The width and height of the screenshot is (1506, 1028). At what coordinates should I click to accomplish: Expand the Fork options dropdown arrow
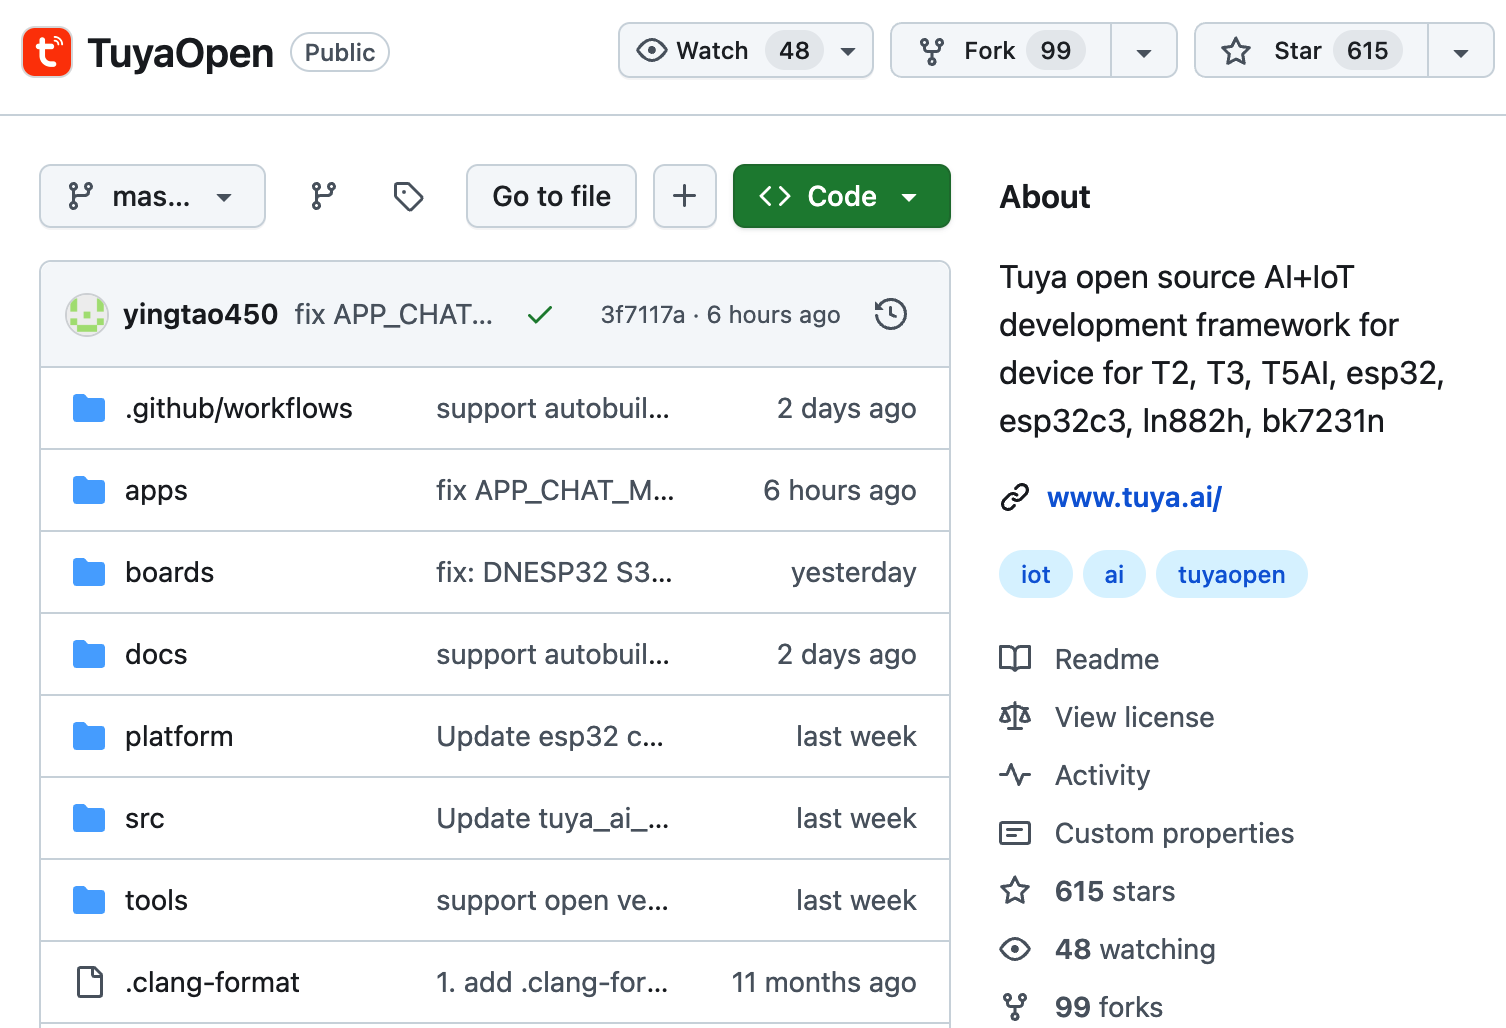coord(1143,52)
